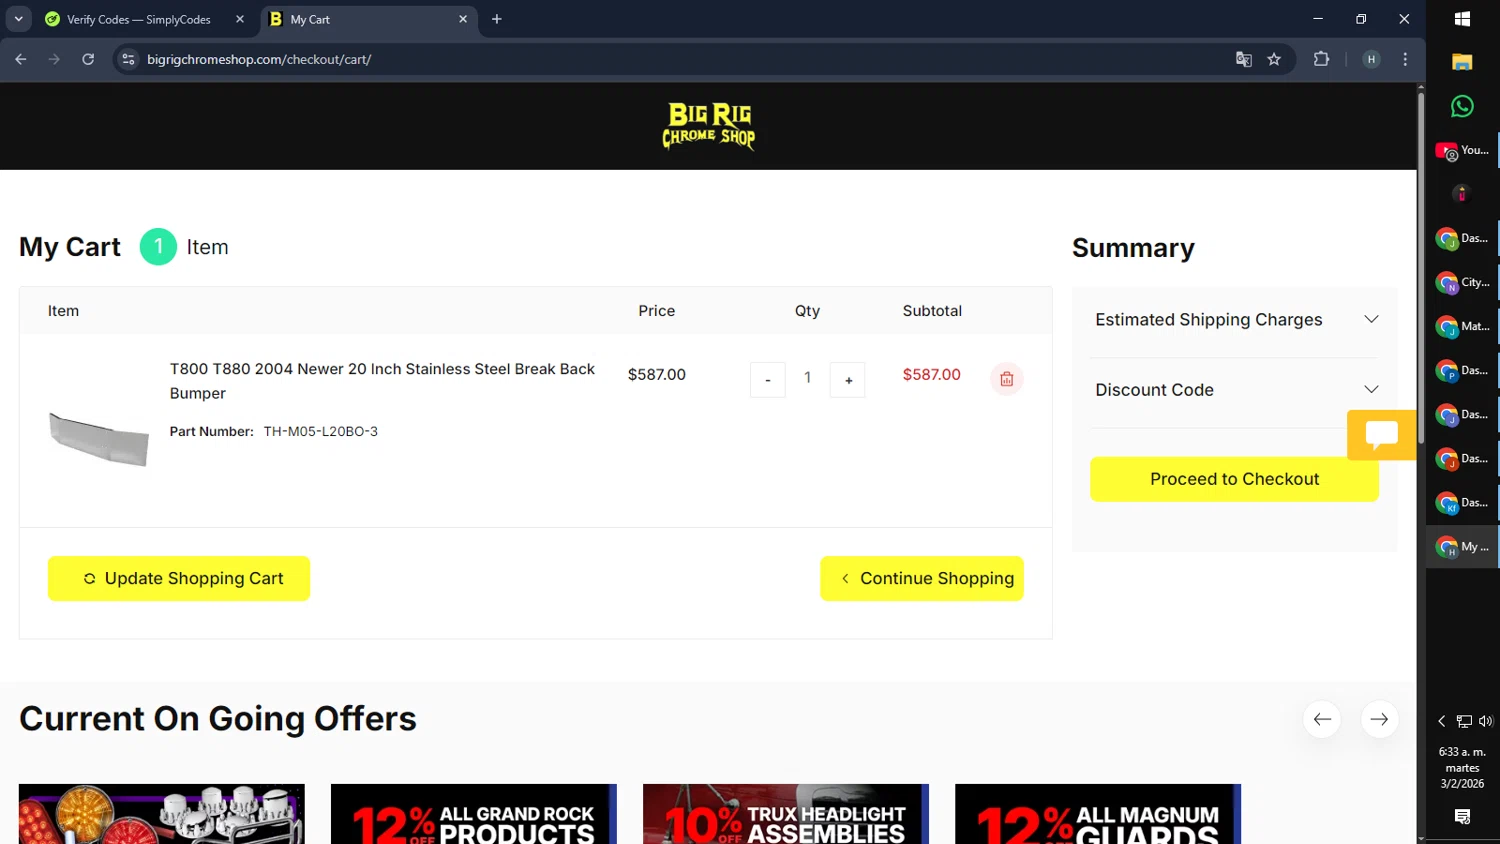Click Proceed to Checkout button
The height and width of the screenshot is (844, 1500).
pyautogui.click(x=1234, y=479)
